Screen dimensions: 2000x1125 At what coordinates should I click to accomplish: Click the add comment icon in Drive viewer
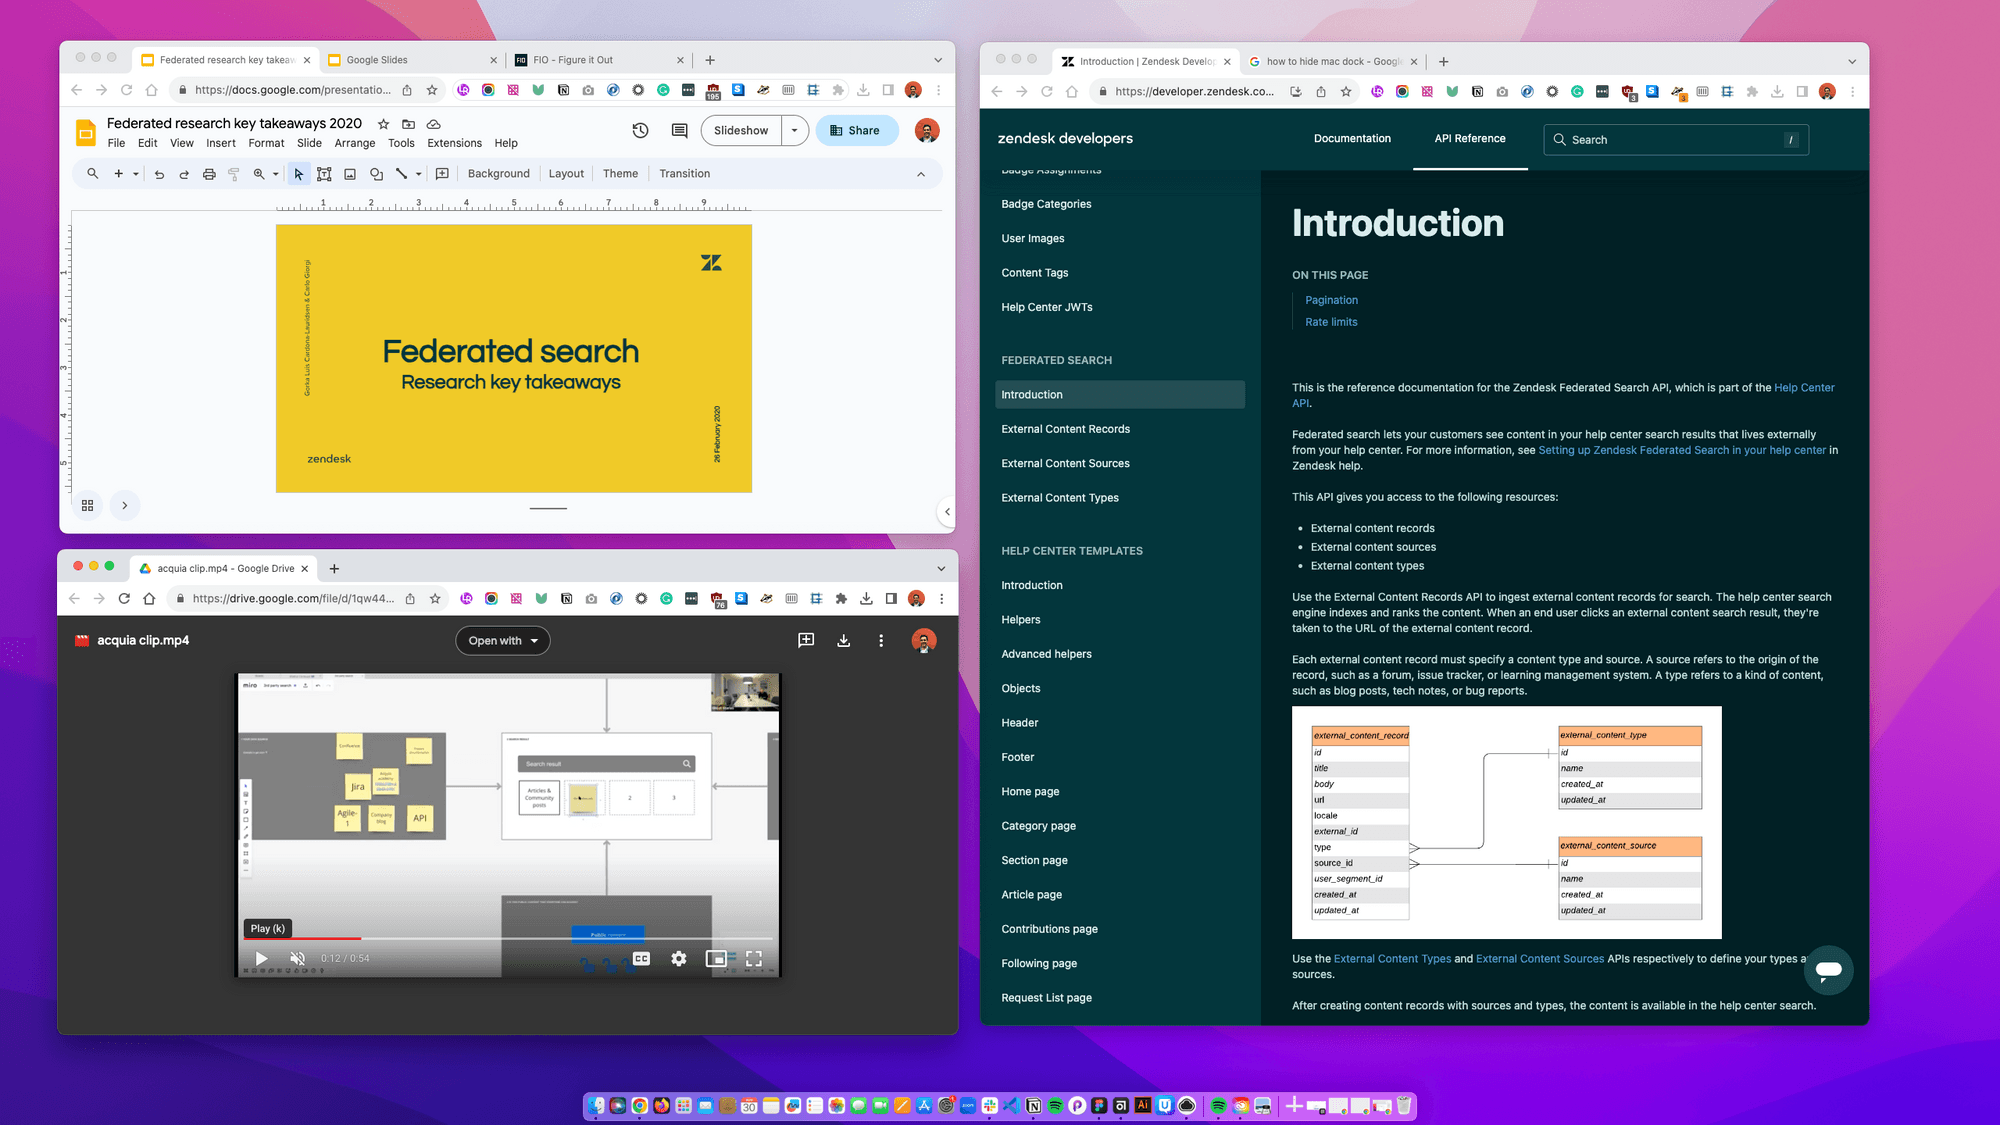tap(806, 640)
